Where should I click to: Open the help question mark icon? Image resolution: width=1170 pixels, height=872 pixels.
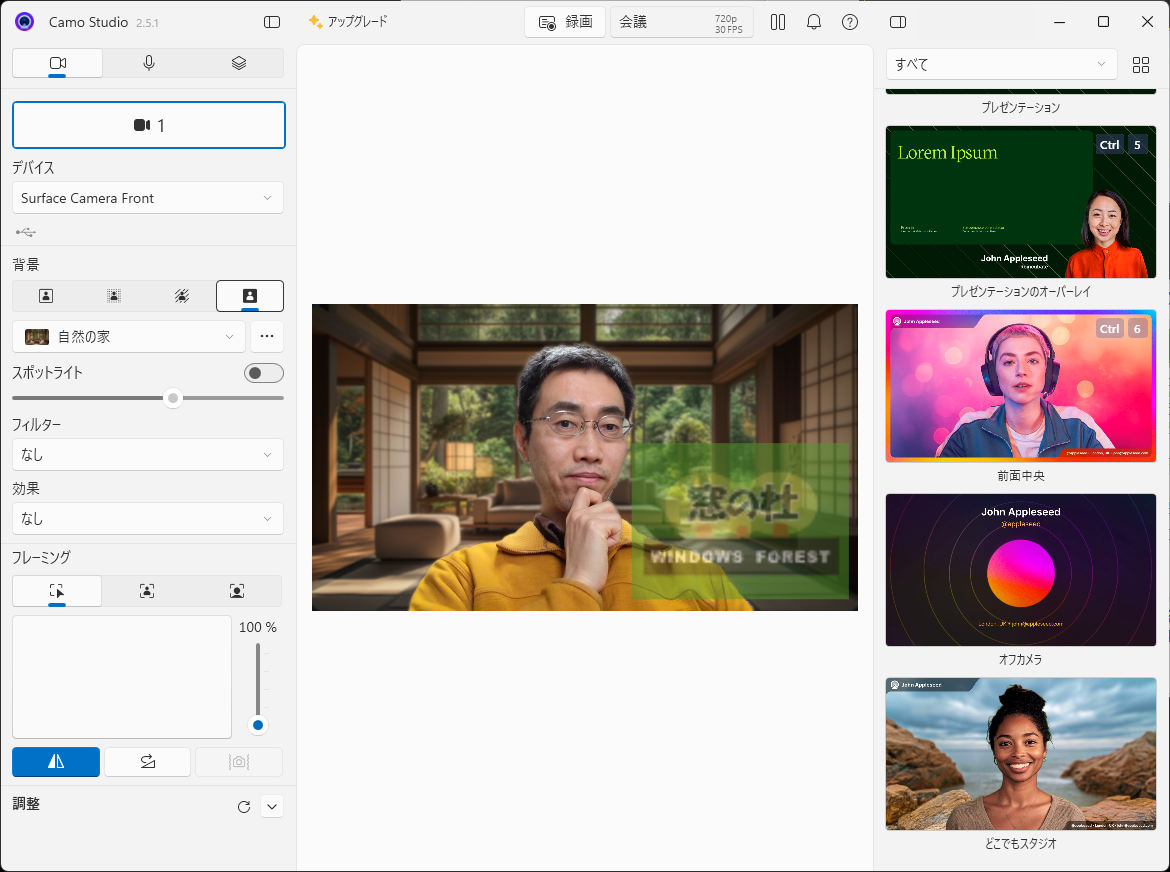coord(850,22)
